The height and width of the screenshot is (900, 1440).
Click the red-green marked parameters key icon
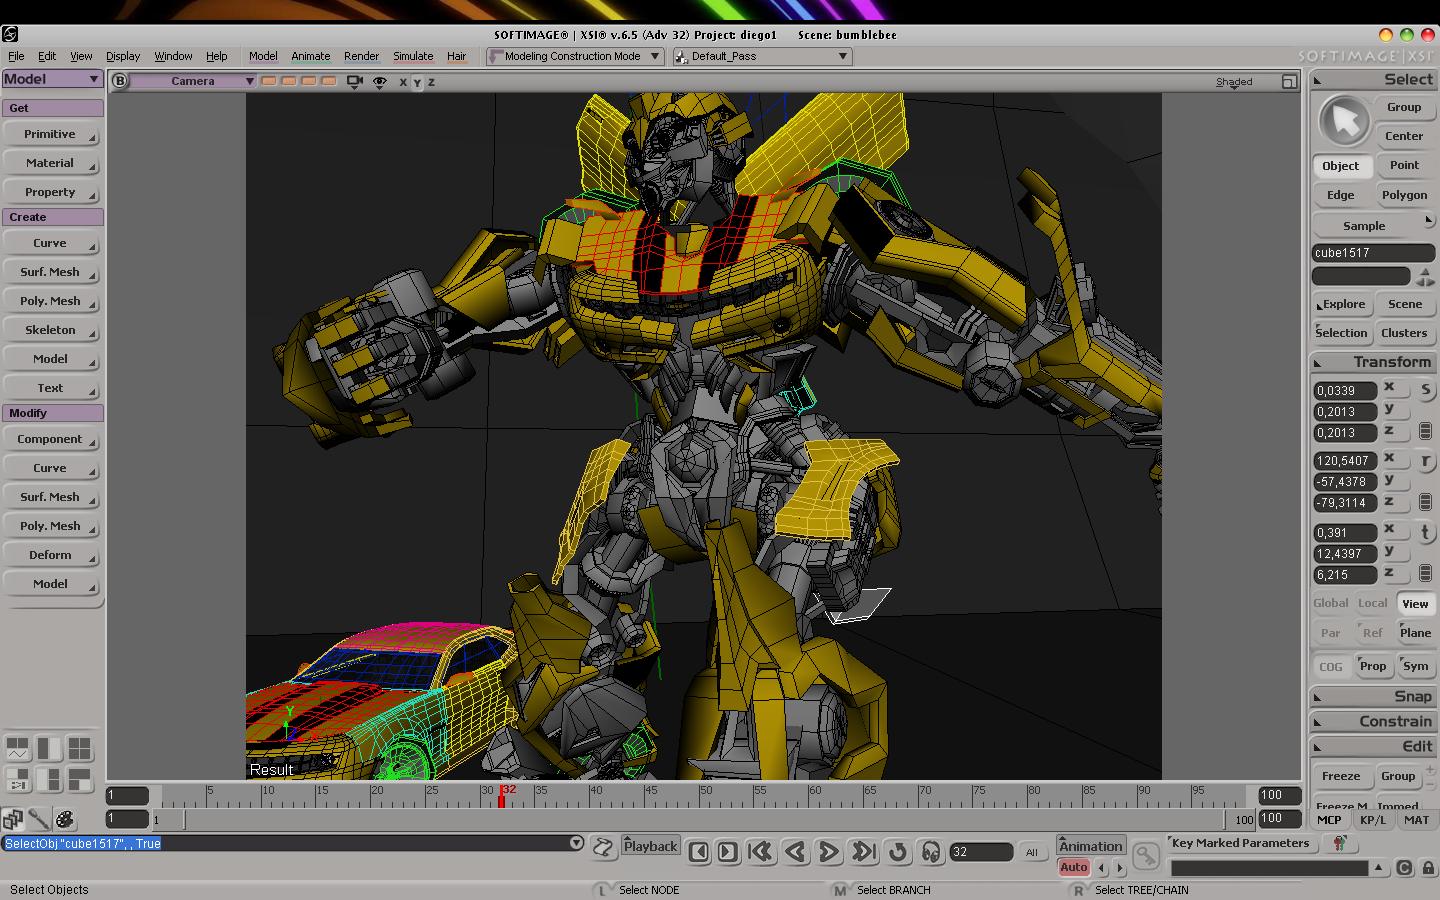(x=1339, y=844)
